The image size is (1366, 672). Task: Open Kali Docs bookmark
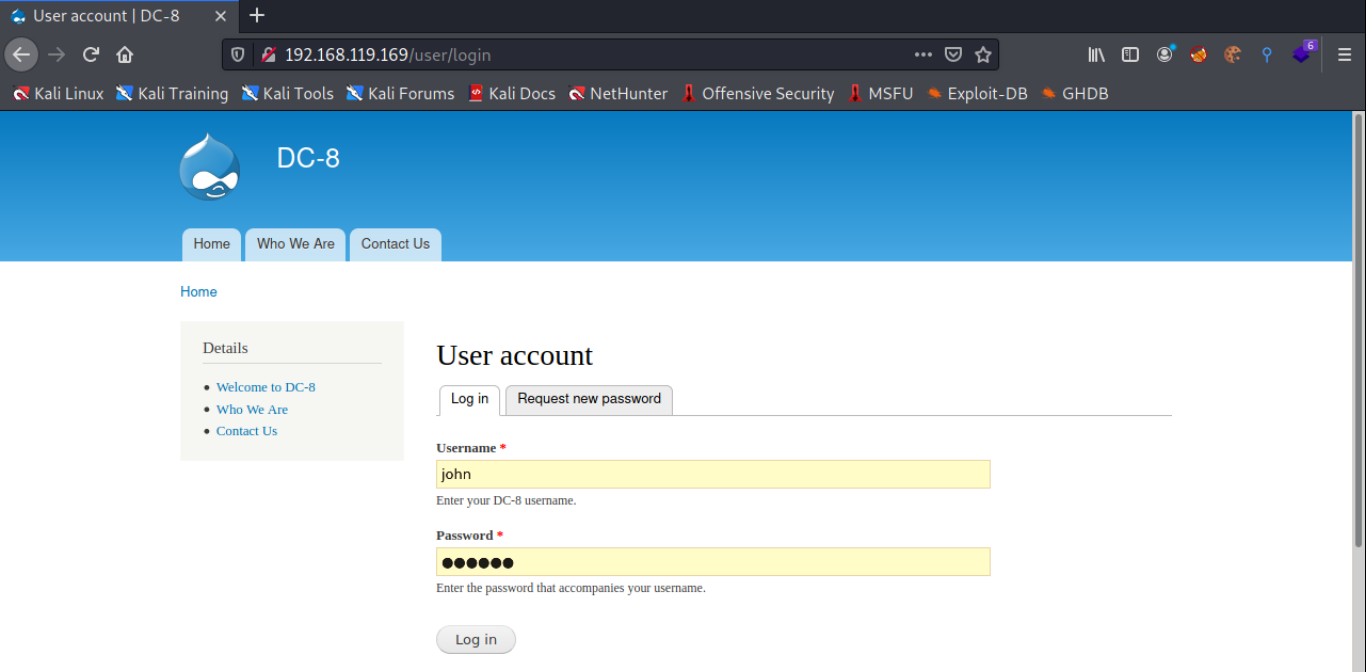(x=511, y=93)
